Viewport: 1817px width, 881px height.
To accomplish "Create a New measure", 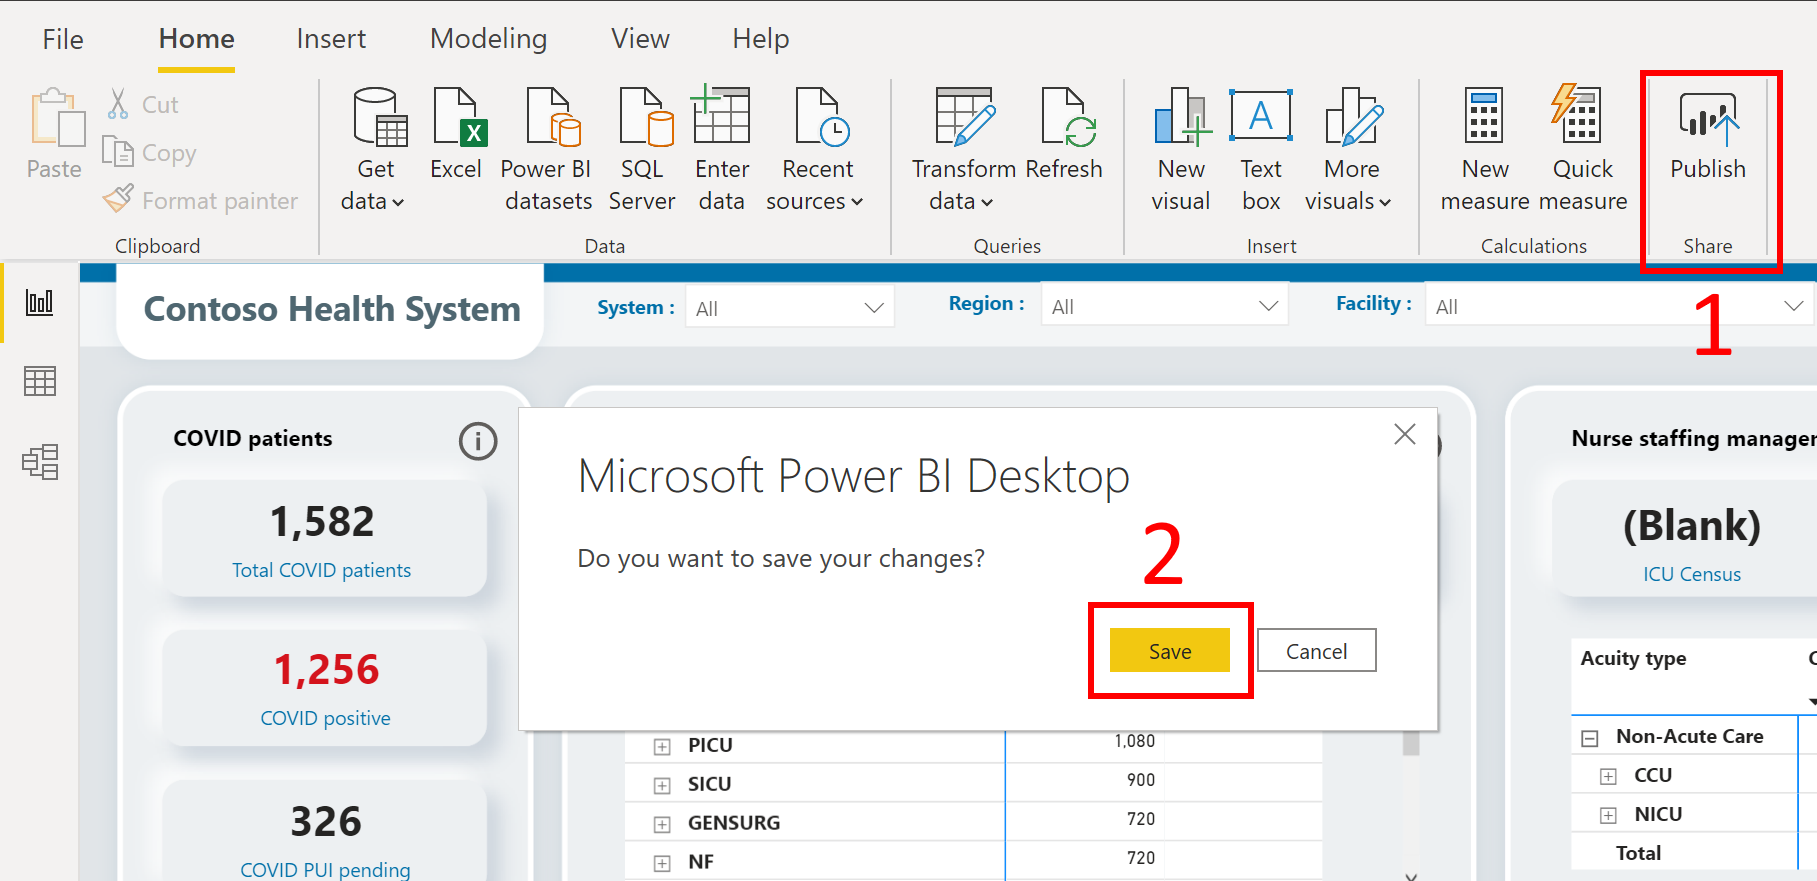I will pos(1484,150).
